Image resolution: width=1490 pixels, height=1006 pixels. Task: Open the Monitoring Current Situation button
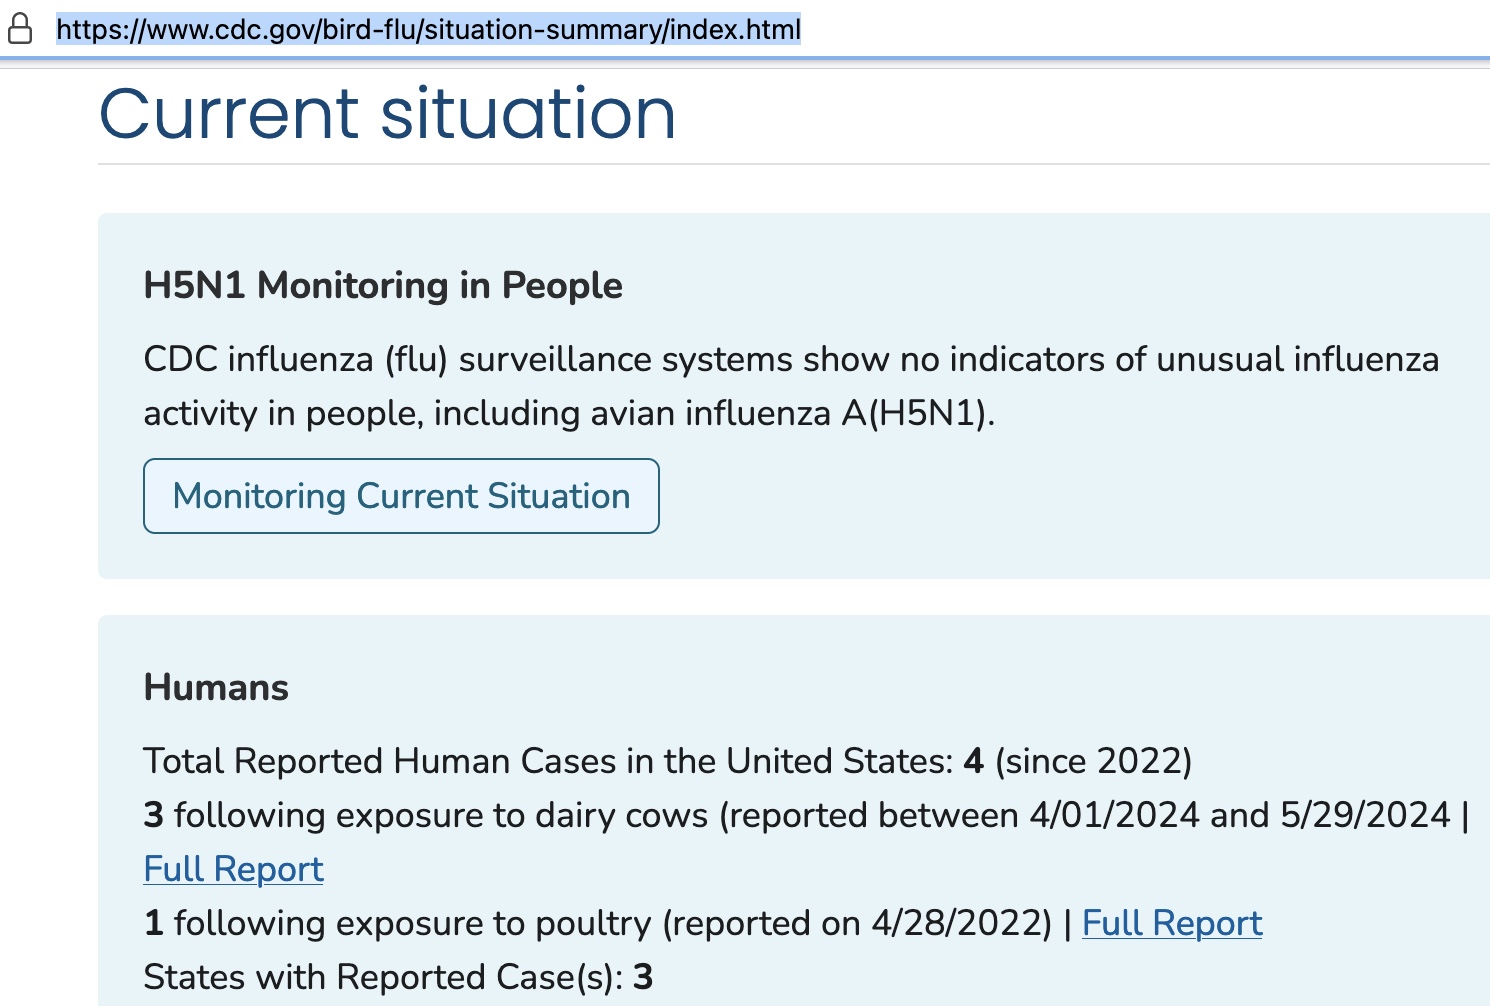point(401,496)
